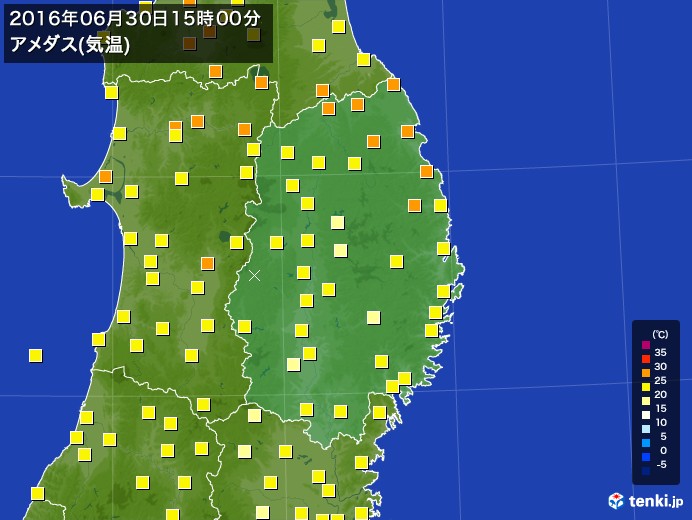Click the (℃) unit label in the legend
Viewport: 692px width, 520px height.
coord(660,334)
